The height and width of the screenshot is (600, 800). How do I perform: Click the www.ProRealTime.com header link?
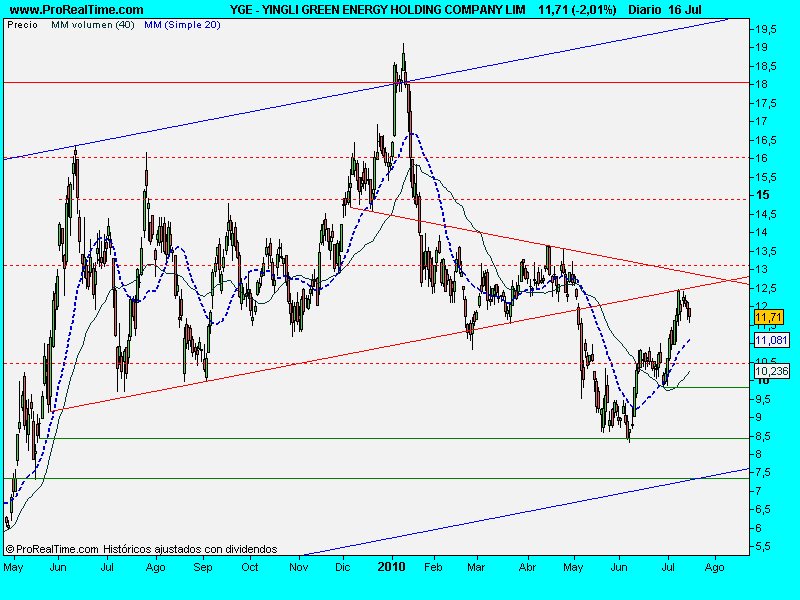point(77,10)
